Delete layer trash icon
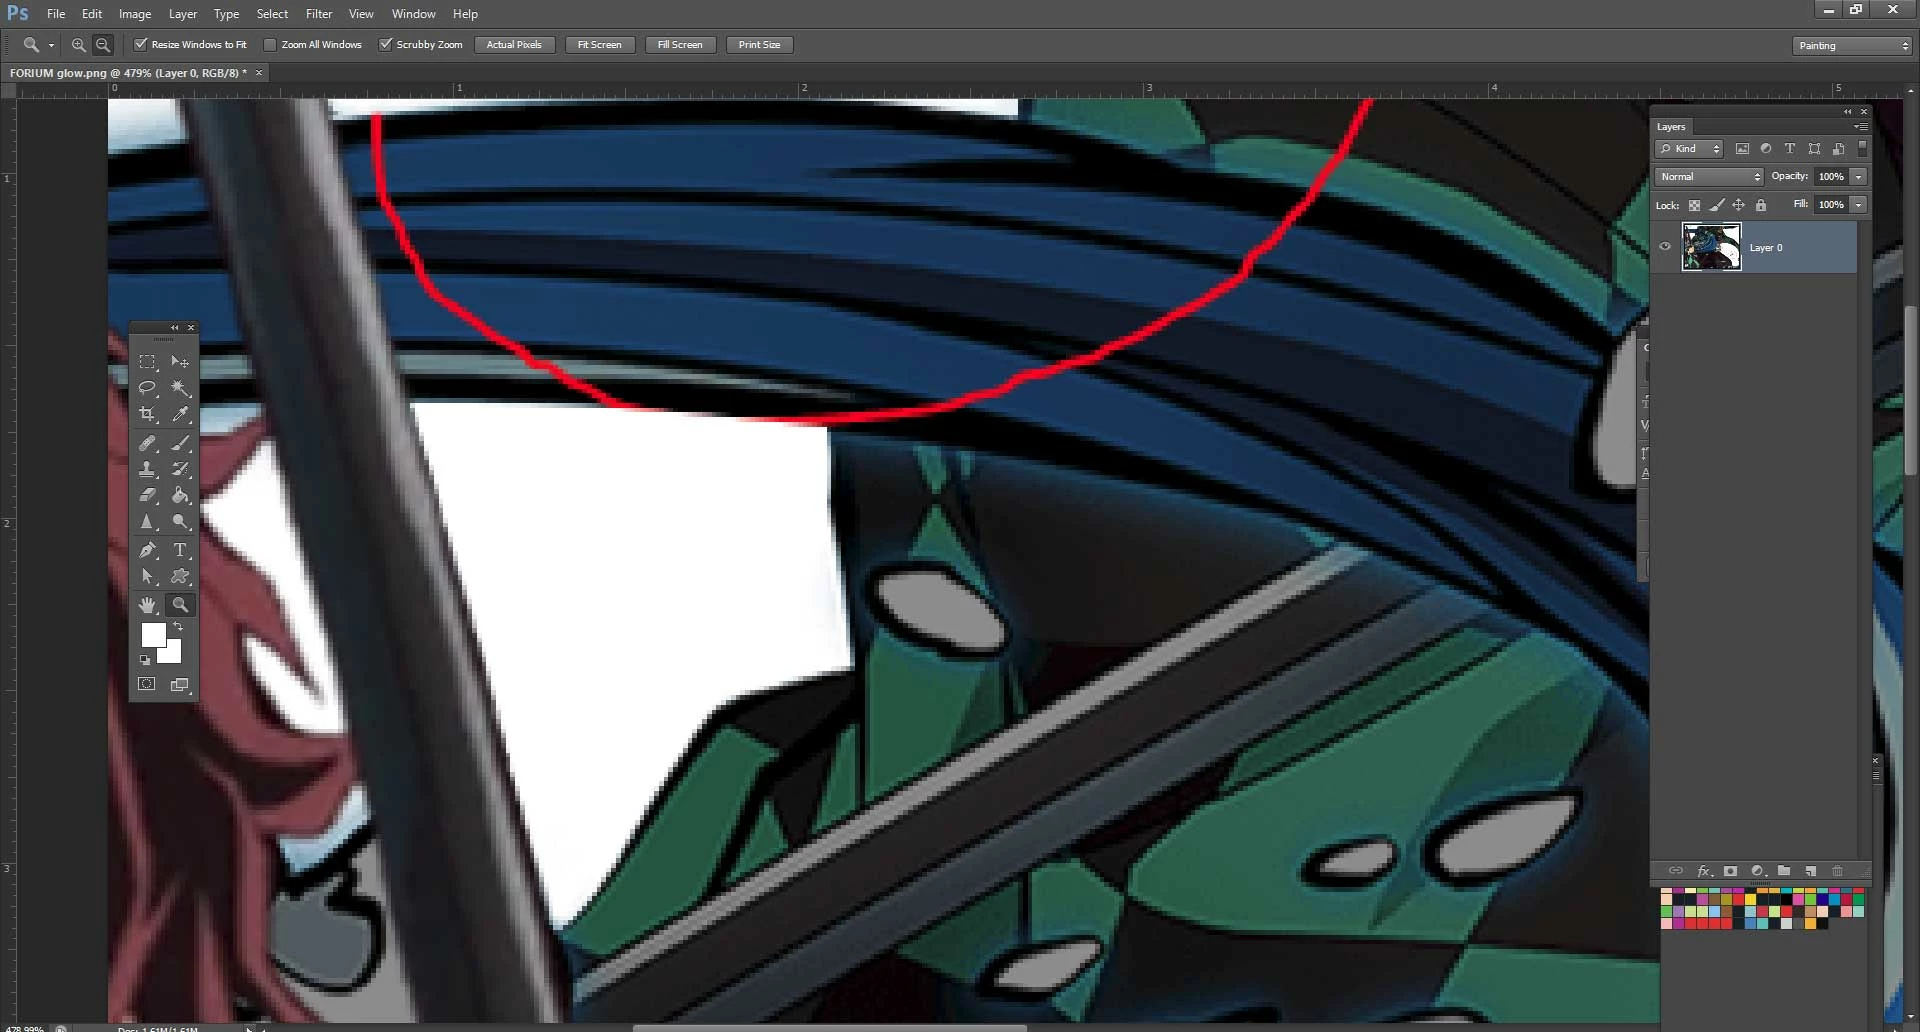Viewport: 1920px width, 1032px height. click(1837, 871)
